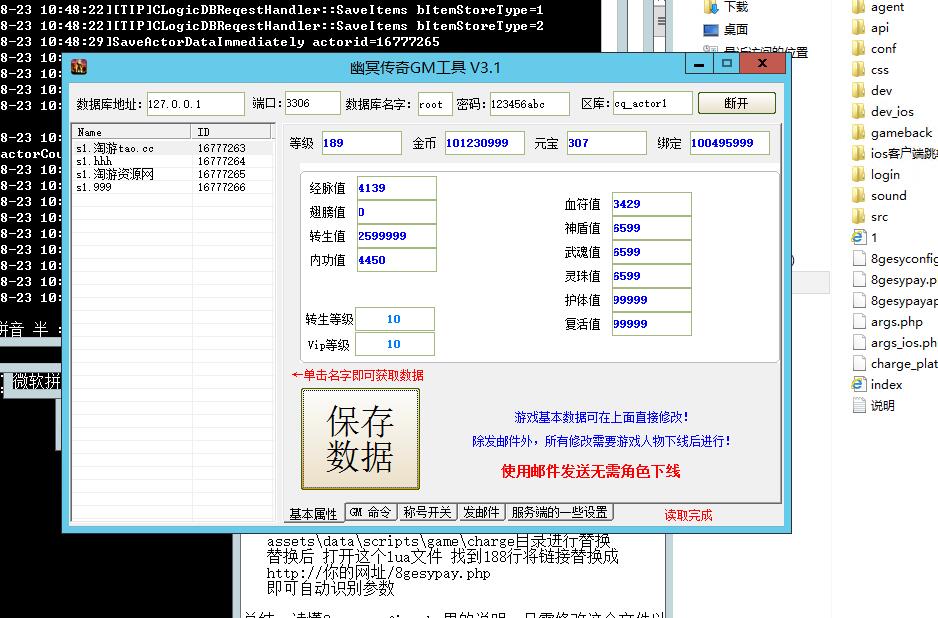Image resolution: width=938 pixels, height=618 pixels.
Task: Select player s1.999 in the list
Action: pyautogui.click(x=95, y=187)
